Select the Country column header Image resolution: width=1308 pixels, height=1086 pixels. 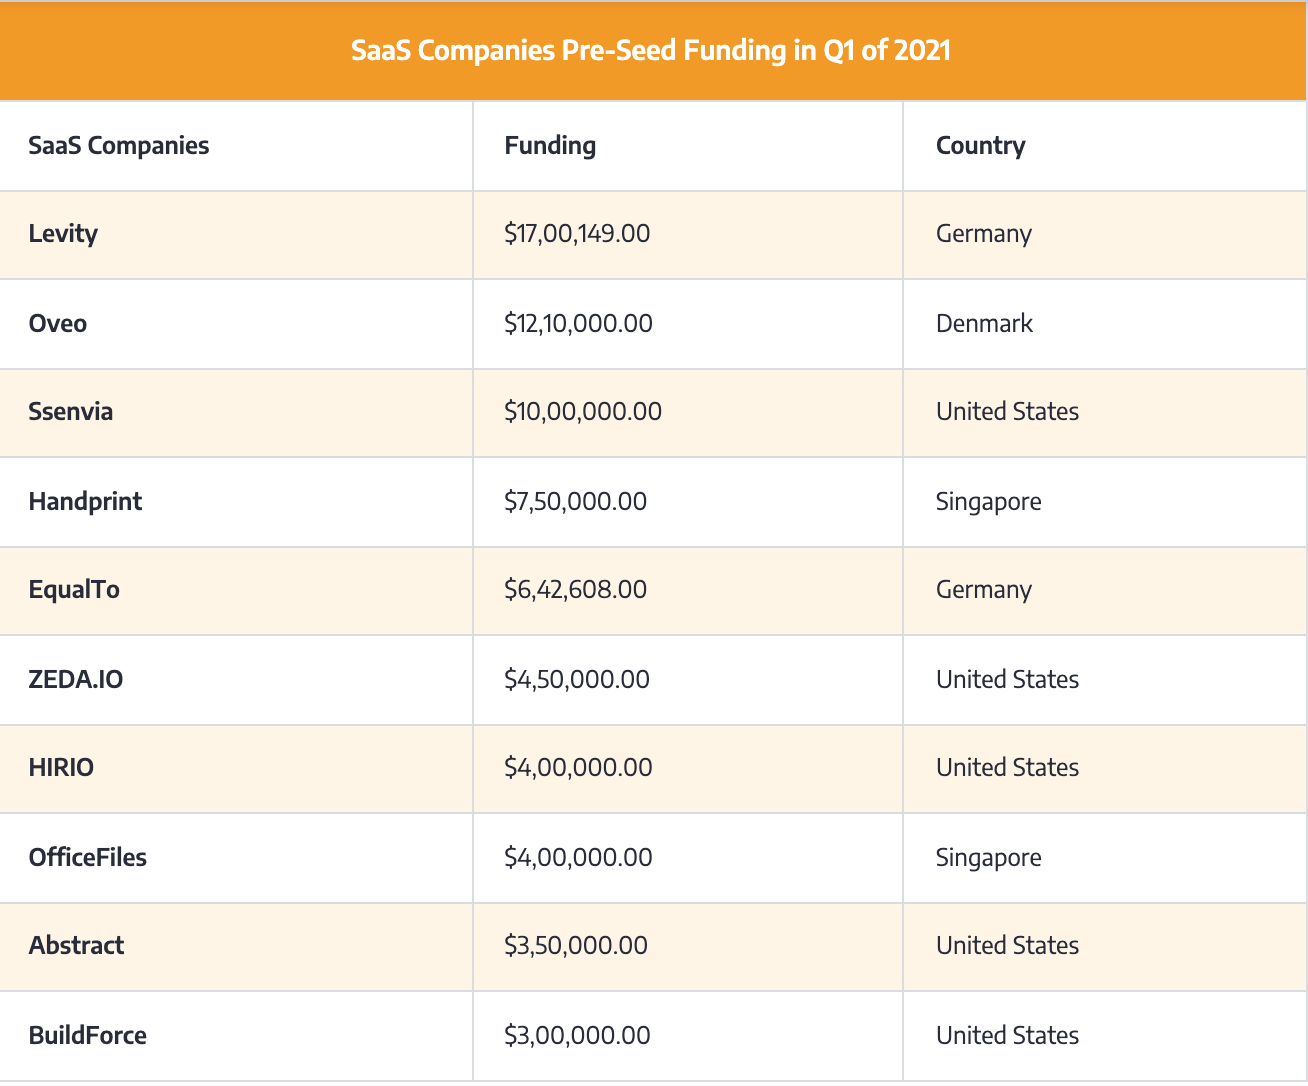[x=980, y=146]
